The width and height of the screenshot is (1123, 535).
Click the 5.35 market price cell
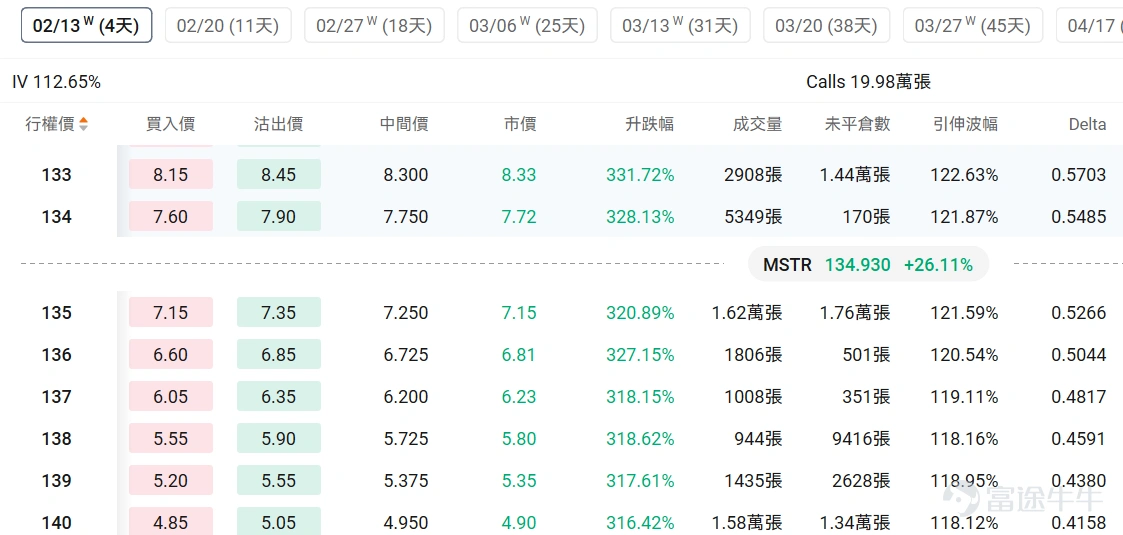pos(520,481)
